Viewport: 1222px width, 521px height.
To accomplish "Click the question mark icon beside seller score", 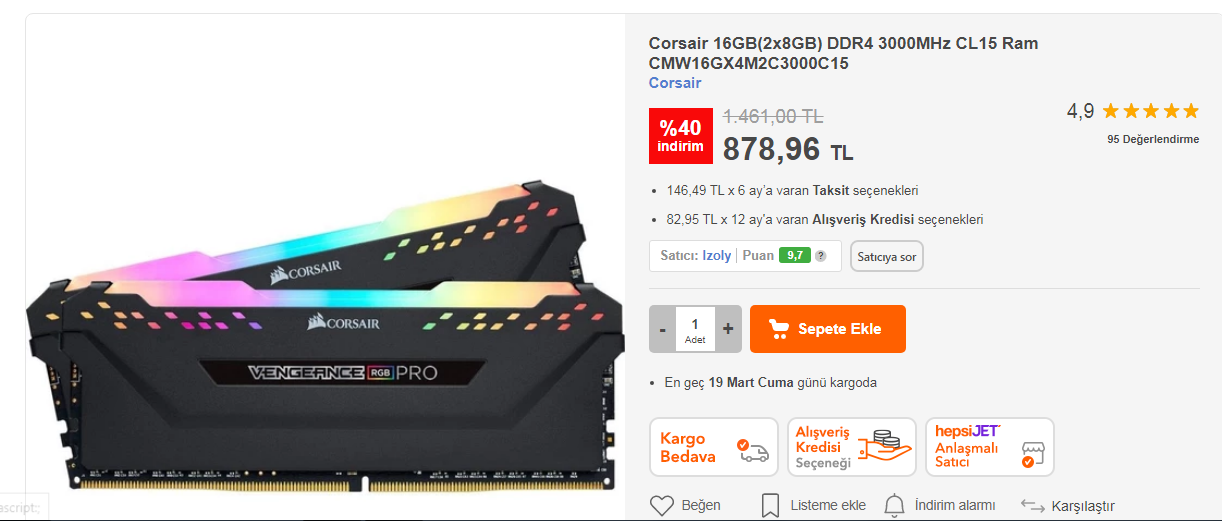I will (821, 256).
